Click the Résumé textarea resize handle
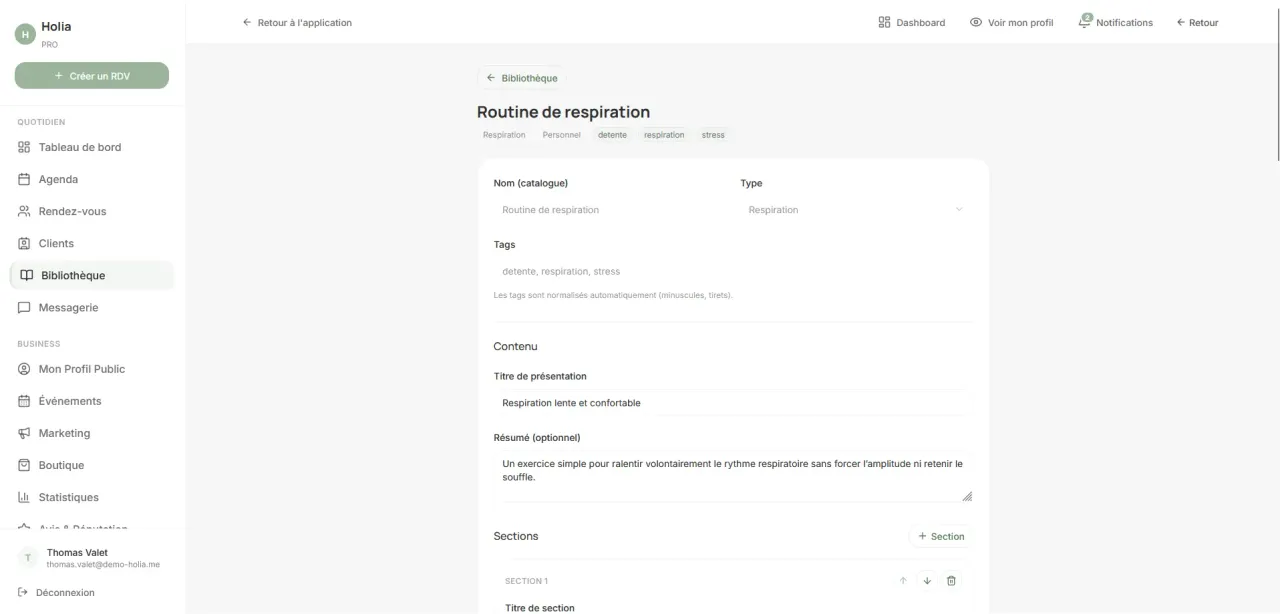This screenshot has width=1280, height=614. click(x=967, y=496)
